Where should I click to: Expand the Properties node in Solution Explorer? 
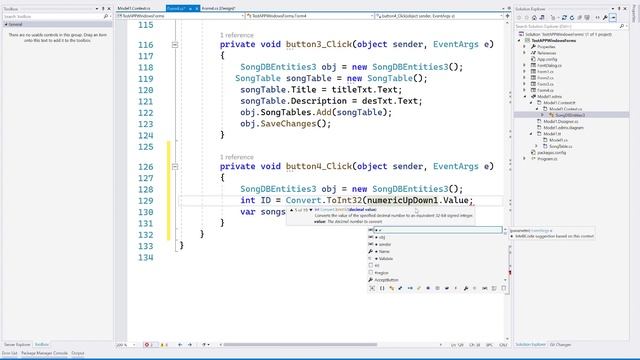[x=525, y=47]
